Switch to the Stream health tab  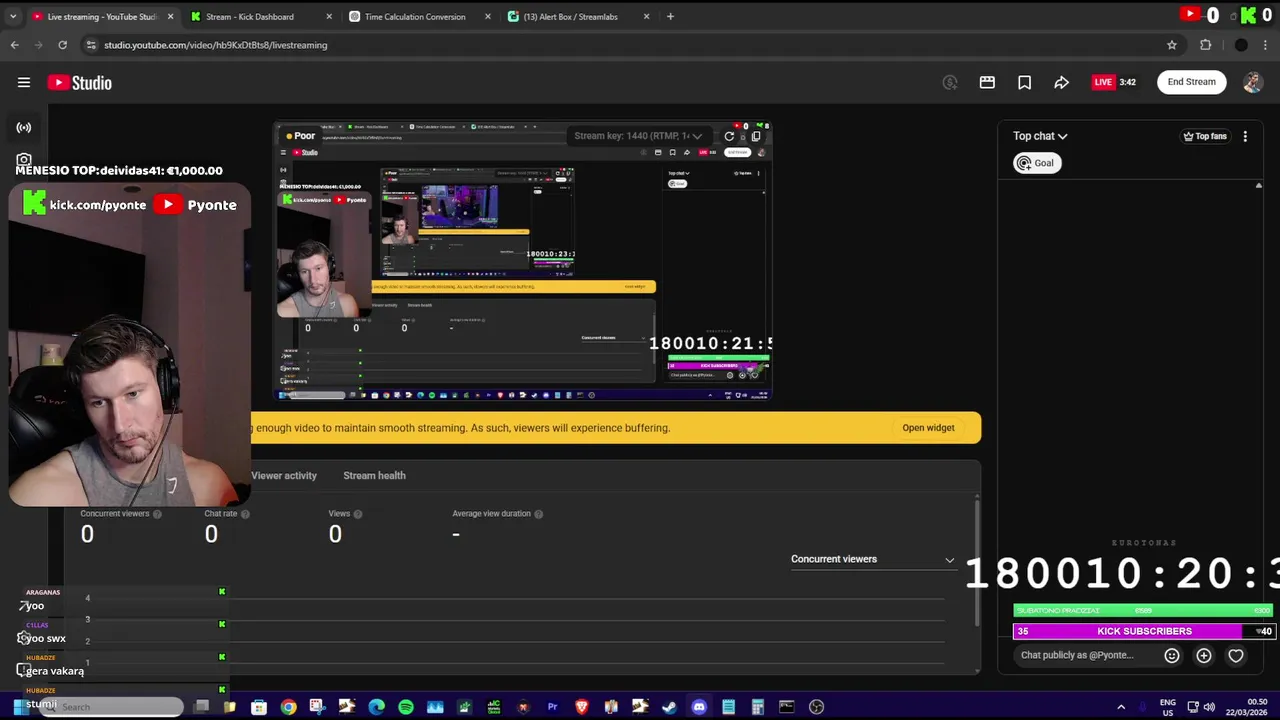pos(374,476)
